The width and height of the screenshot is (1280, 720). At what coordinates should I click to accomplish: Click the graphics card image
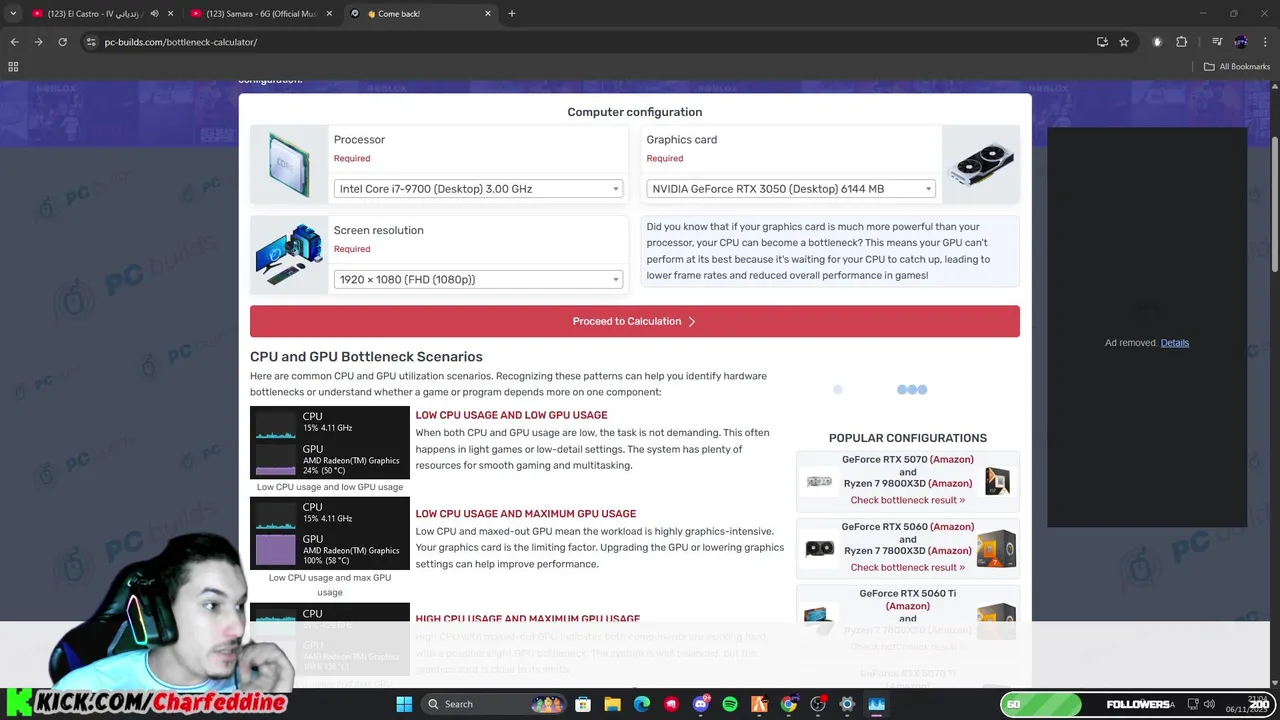pos(981,165)
